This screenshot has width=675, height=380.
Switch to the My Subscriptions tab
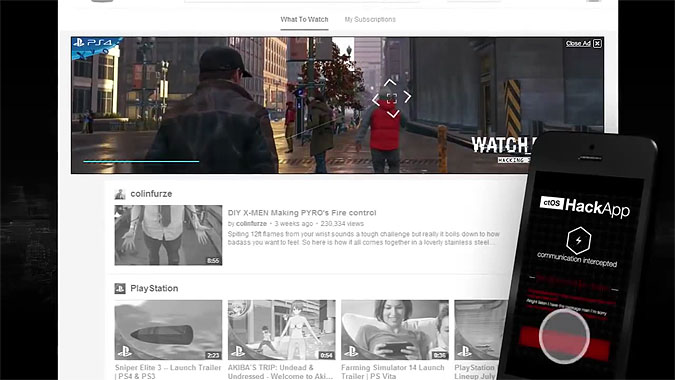tap(370, 19)
